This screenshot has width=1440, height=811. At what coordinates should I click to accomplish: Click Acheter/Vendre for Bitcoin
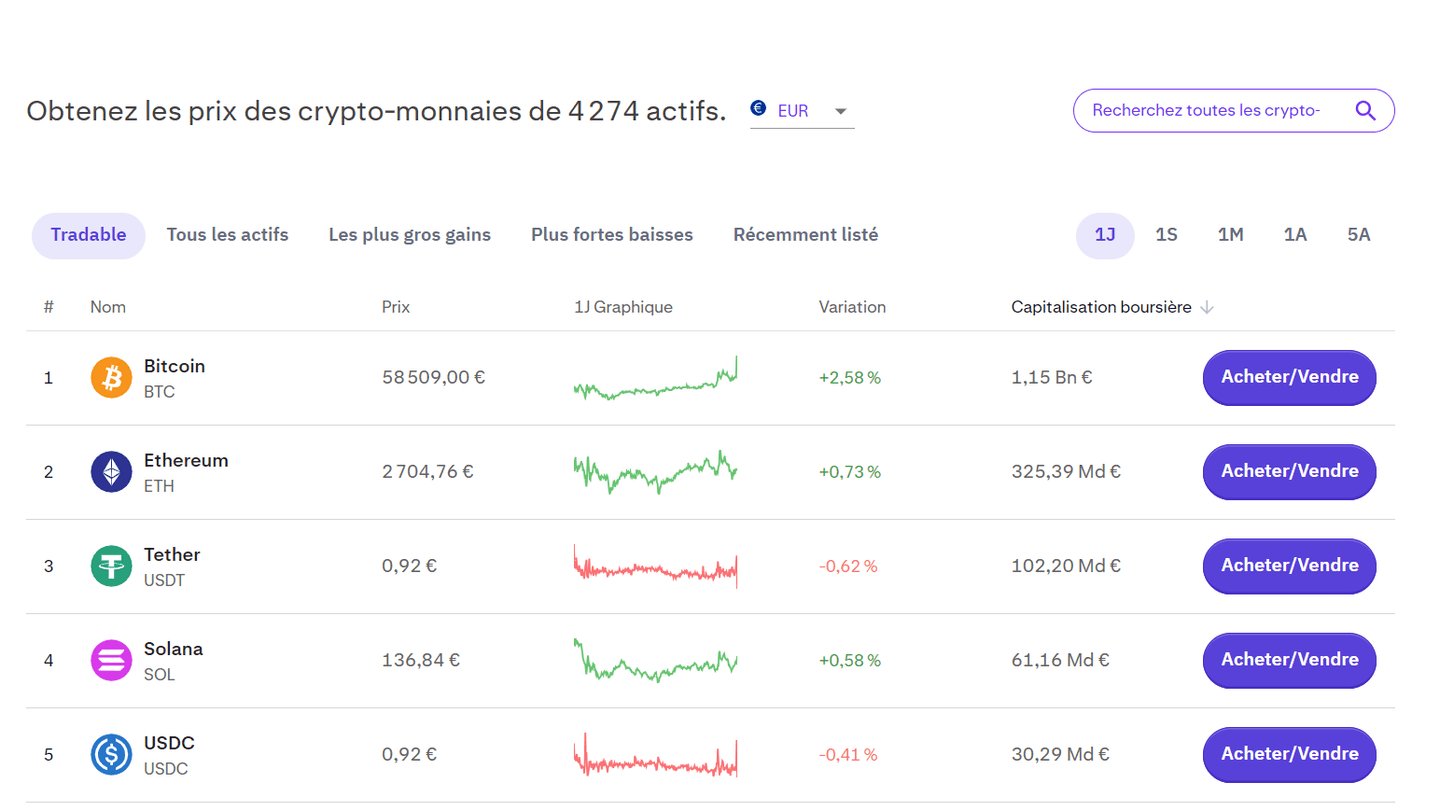[x=1289, y=378]
